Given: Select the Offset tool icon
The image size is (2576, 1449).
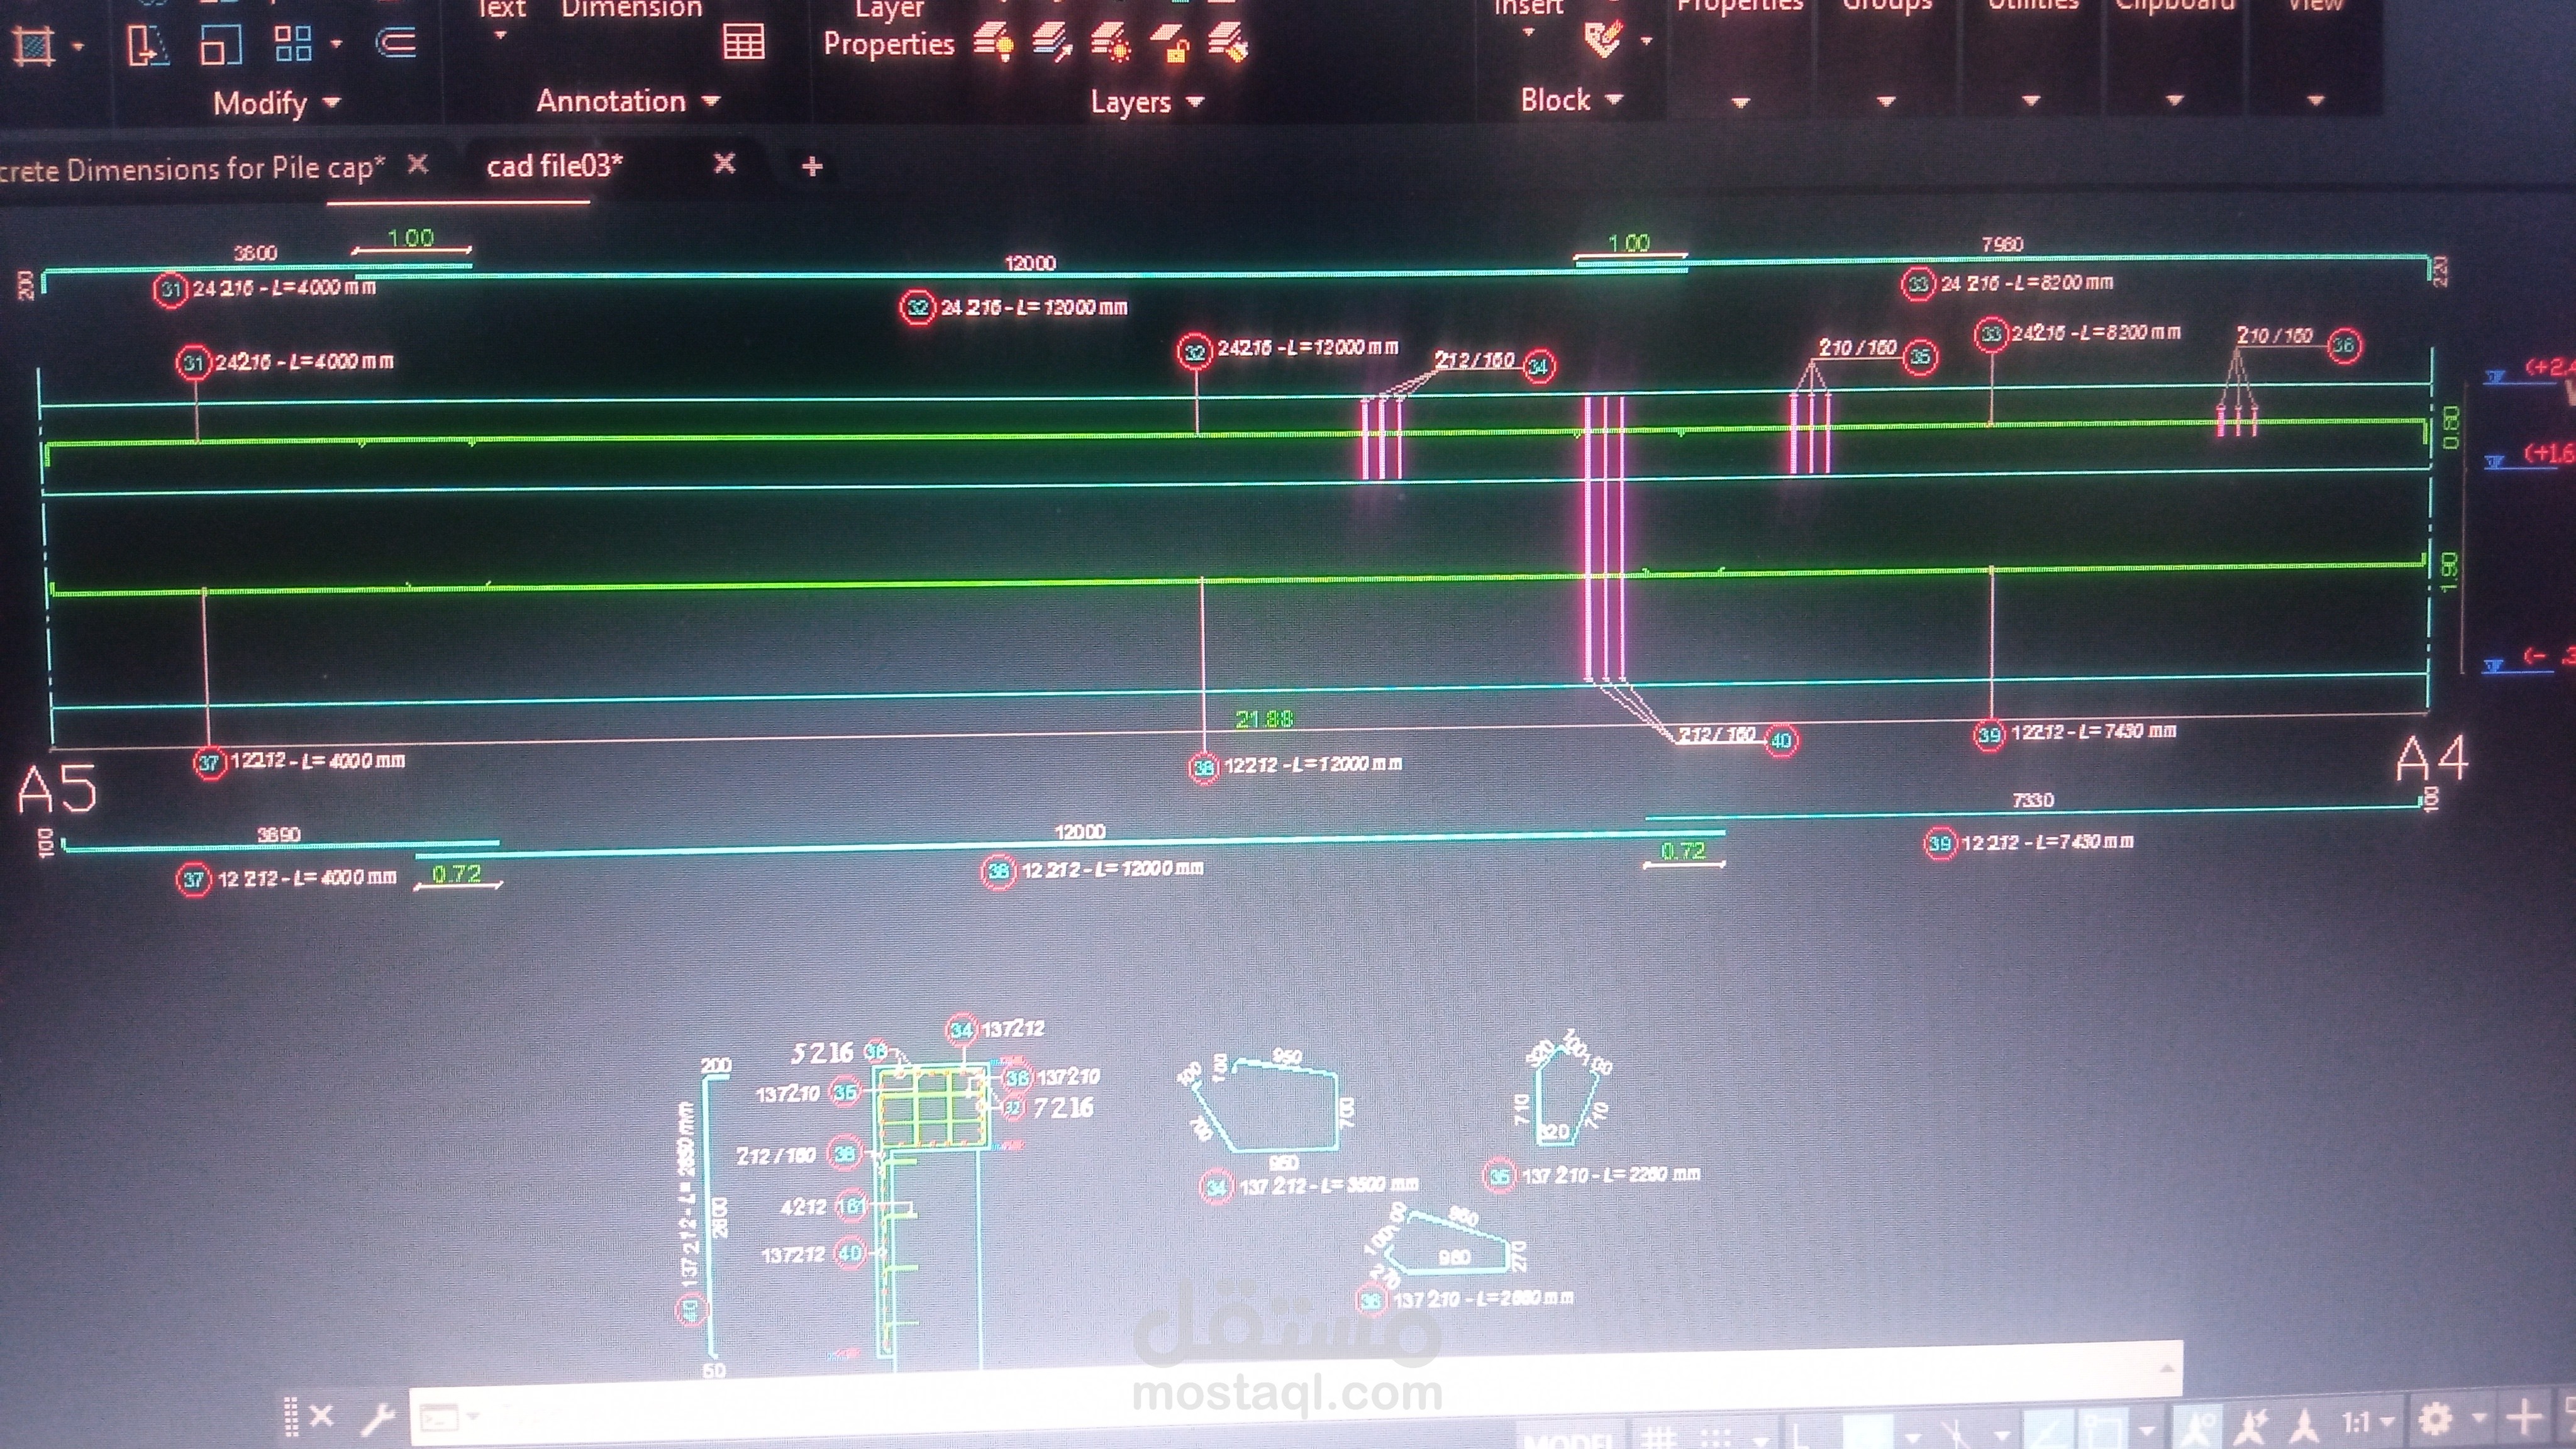Looking at the screenshot, I should point(396,43).
